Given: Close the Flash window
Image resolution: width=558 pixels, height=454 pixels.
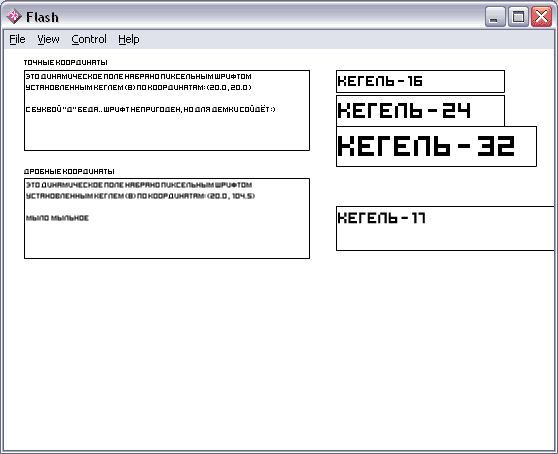Looking at the screenshot, I should [541, 16].
